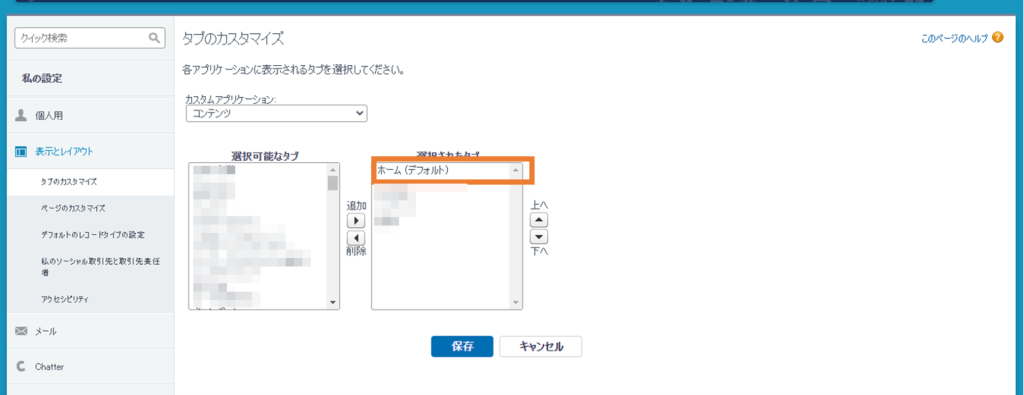This screenshot has width=1024, height=395.
Task: Click the Chatter C icon in sidebar
Action: pyautogui.click(x=21, y=367)
